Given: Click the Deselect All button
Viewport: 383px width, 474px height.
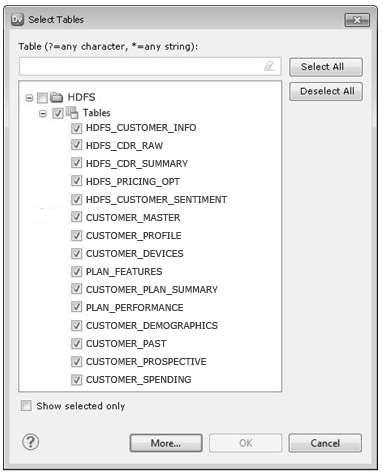Looking at the screenshot, I should click(326, 91).
